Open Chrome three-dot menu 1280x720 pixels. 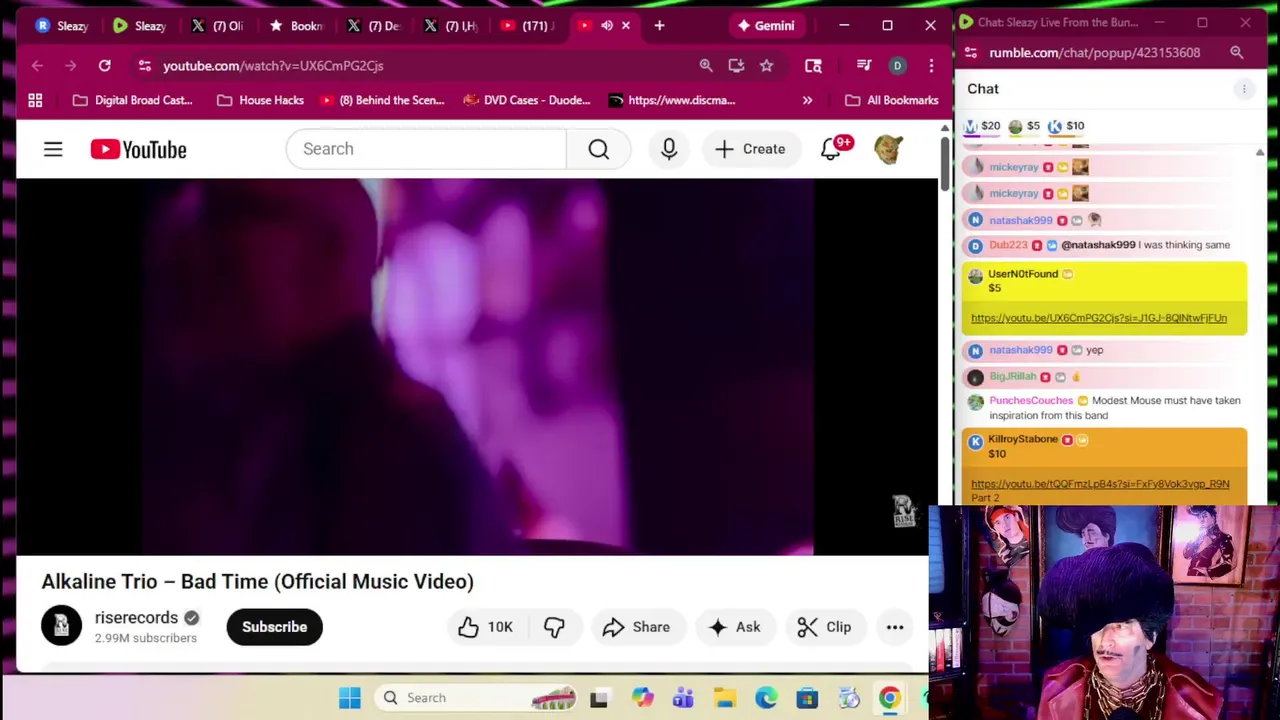pos(931,65)
